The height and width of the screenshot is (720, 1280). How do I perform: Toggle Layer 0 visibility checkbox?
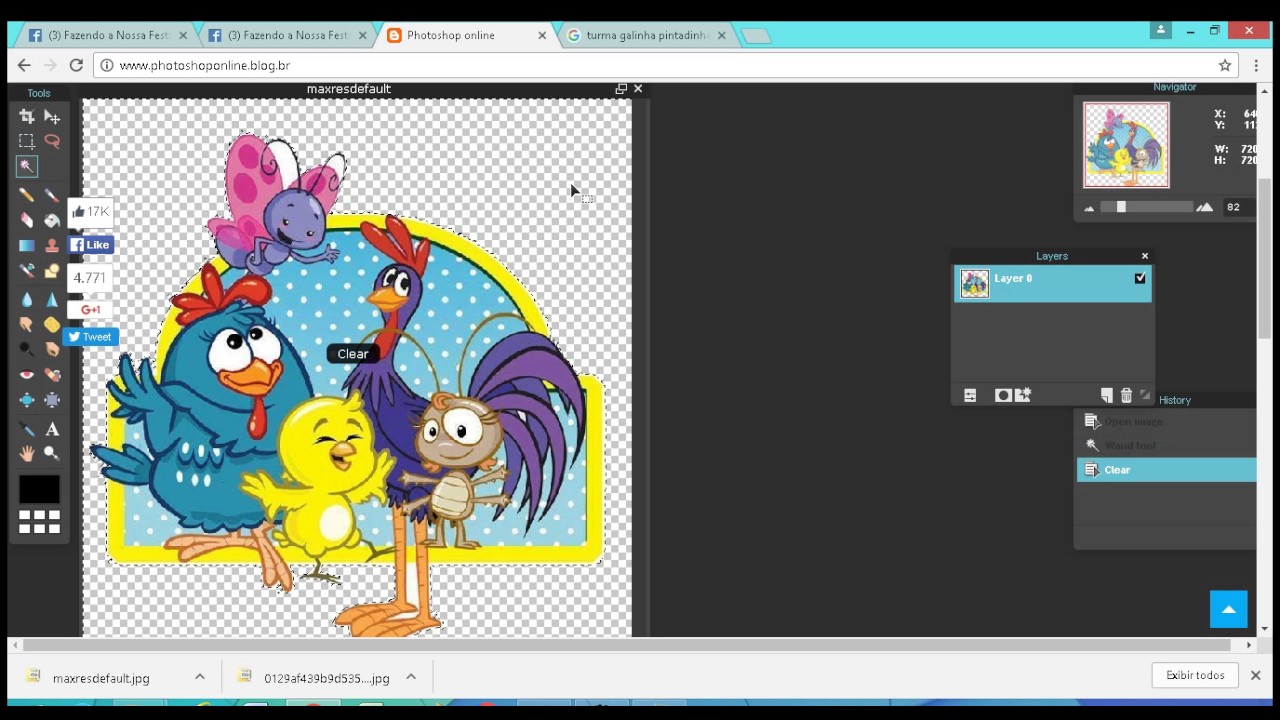[1140, 279]
